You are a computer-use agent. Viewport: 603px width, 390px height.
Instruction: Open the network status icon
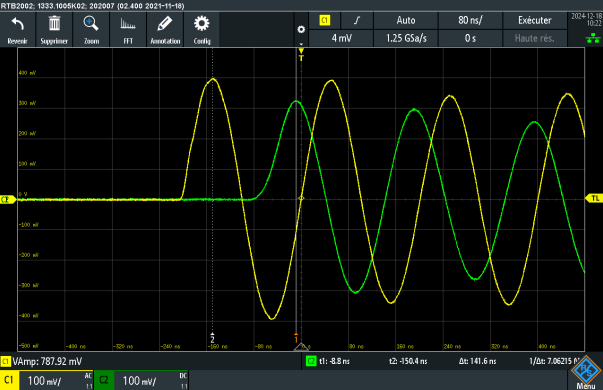(x=593, y=38)
